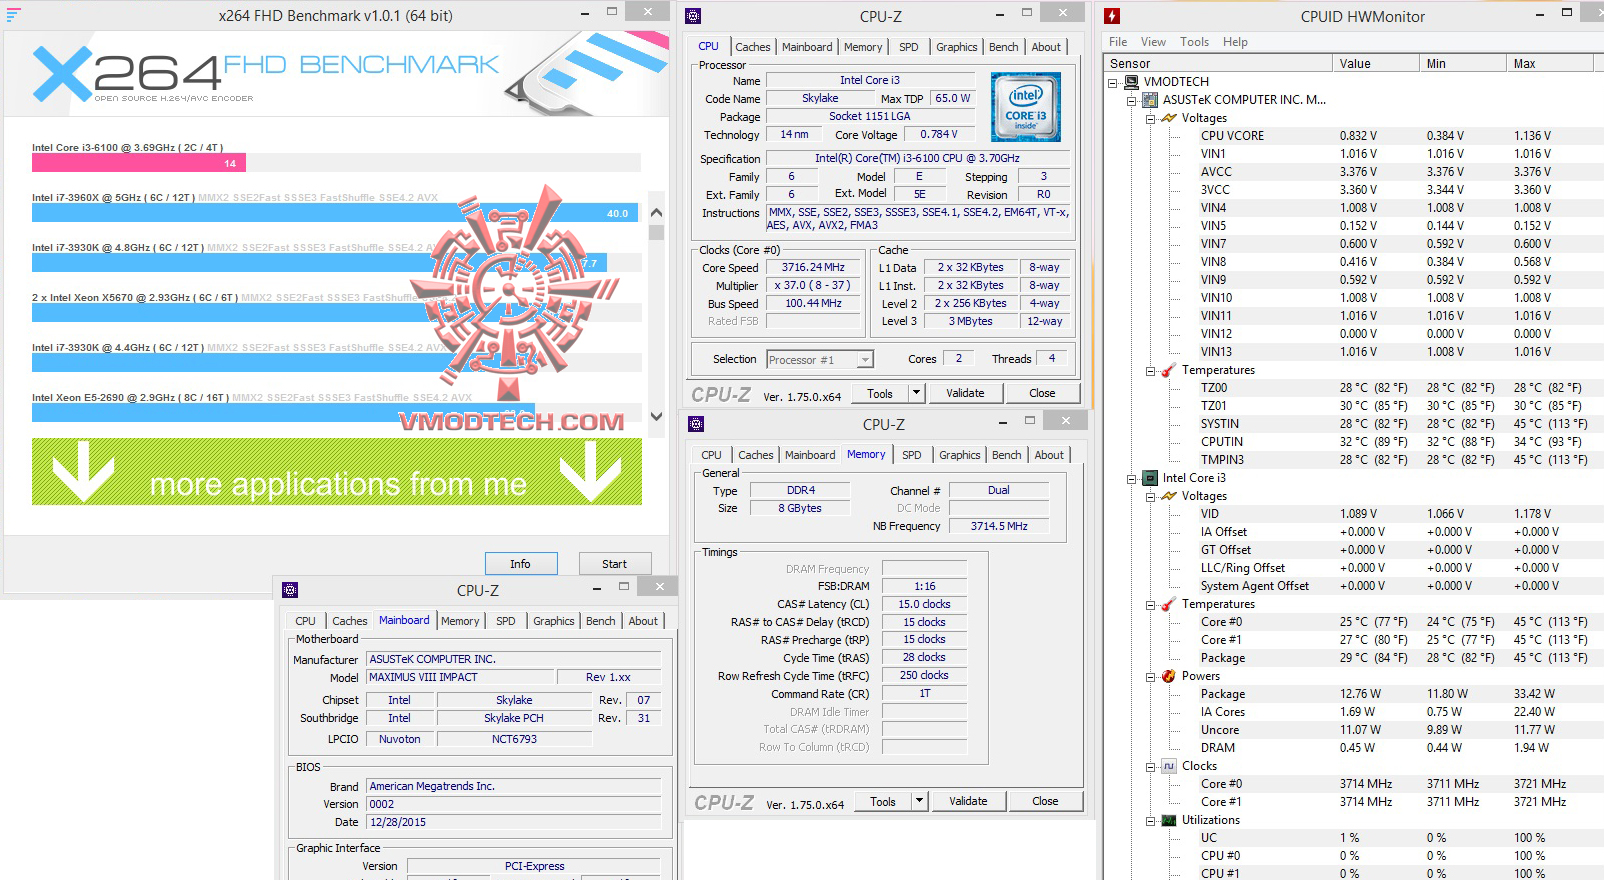Collapse the Temperatures group containing SYSTIN
Screen dimensions: 1604x880
1151,370
